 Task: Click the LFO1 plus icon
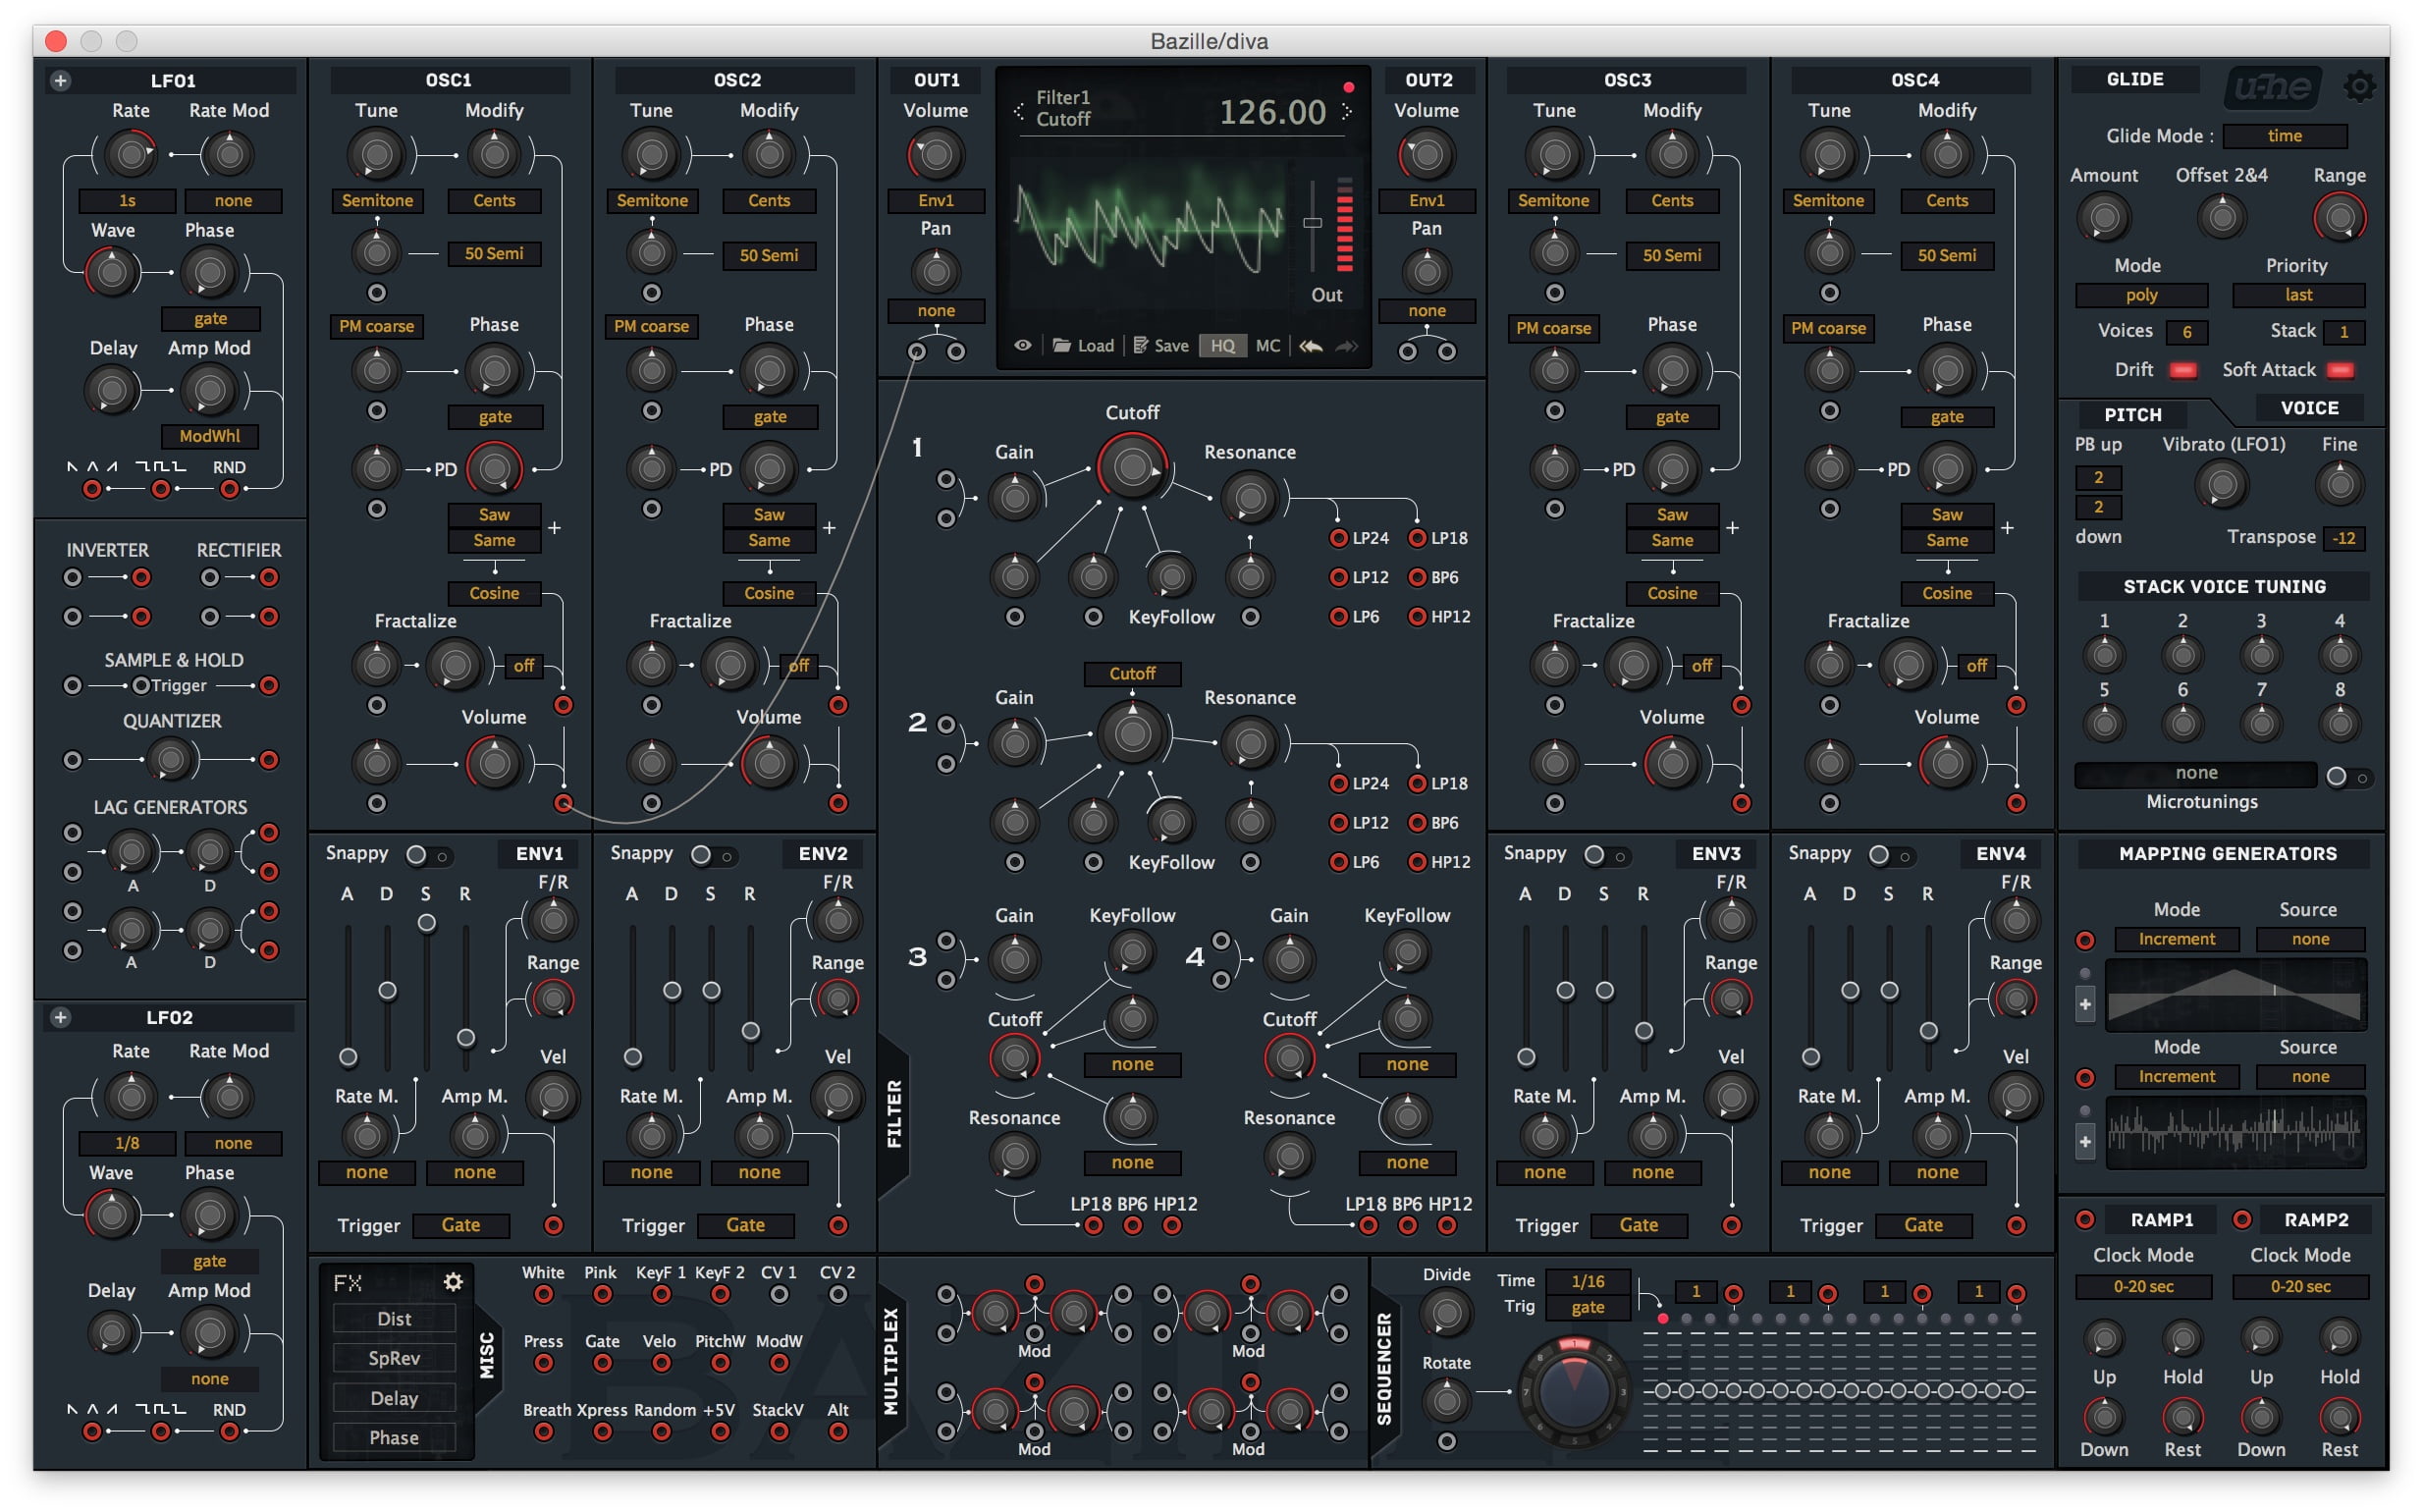60,81
